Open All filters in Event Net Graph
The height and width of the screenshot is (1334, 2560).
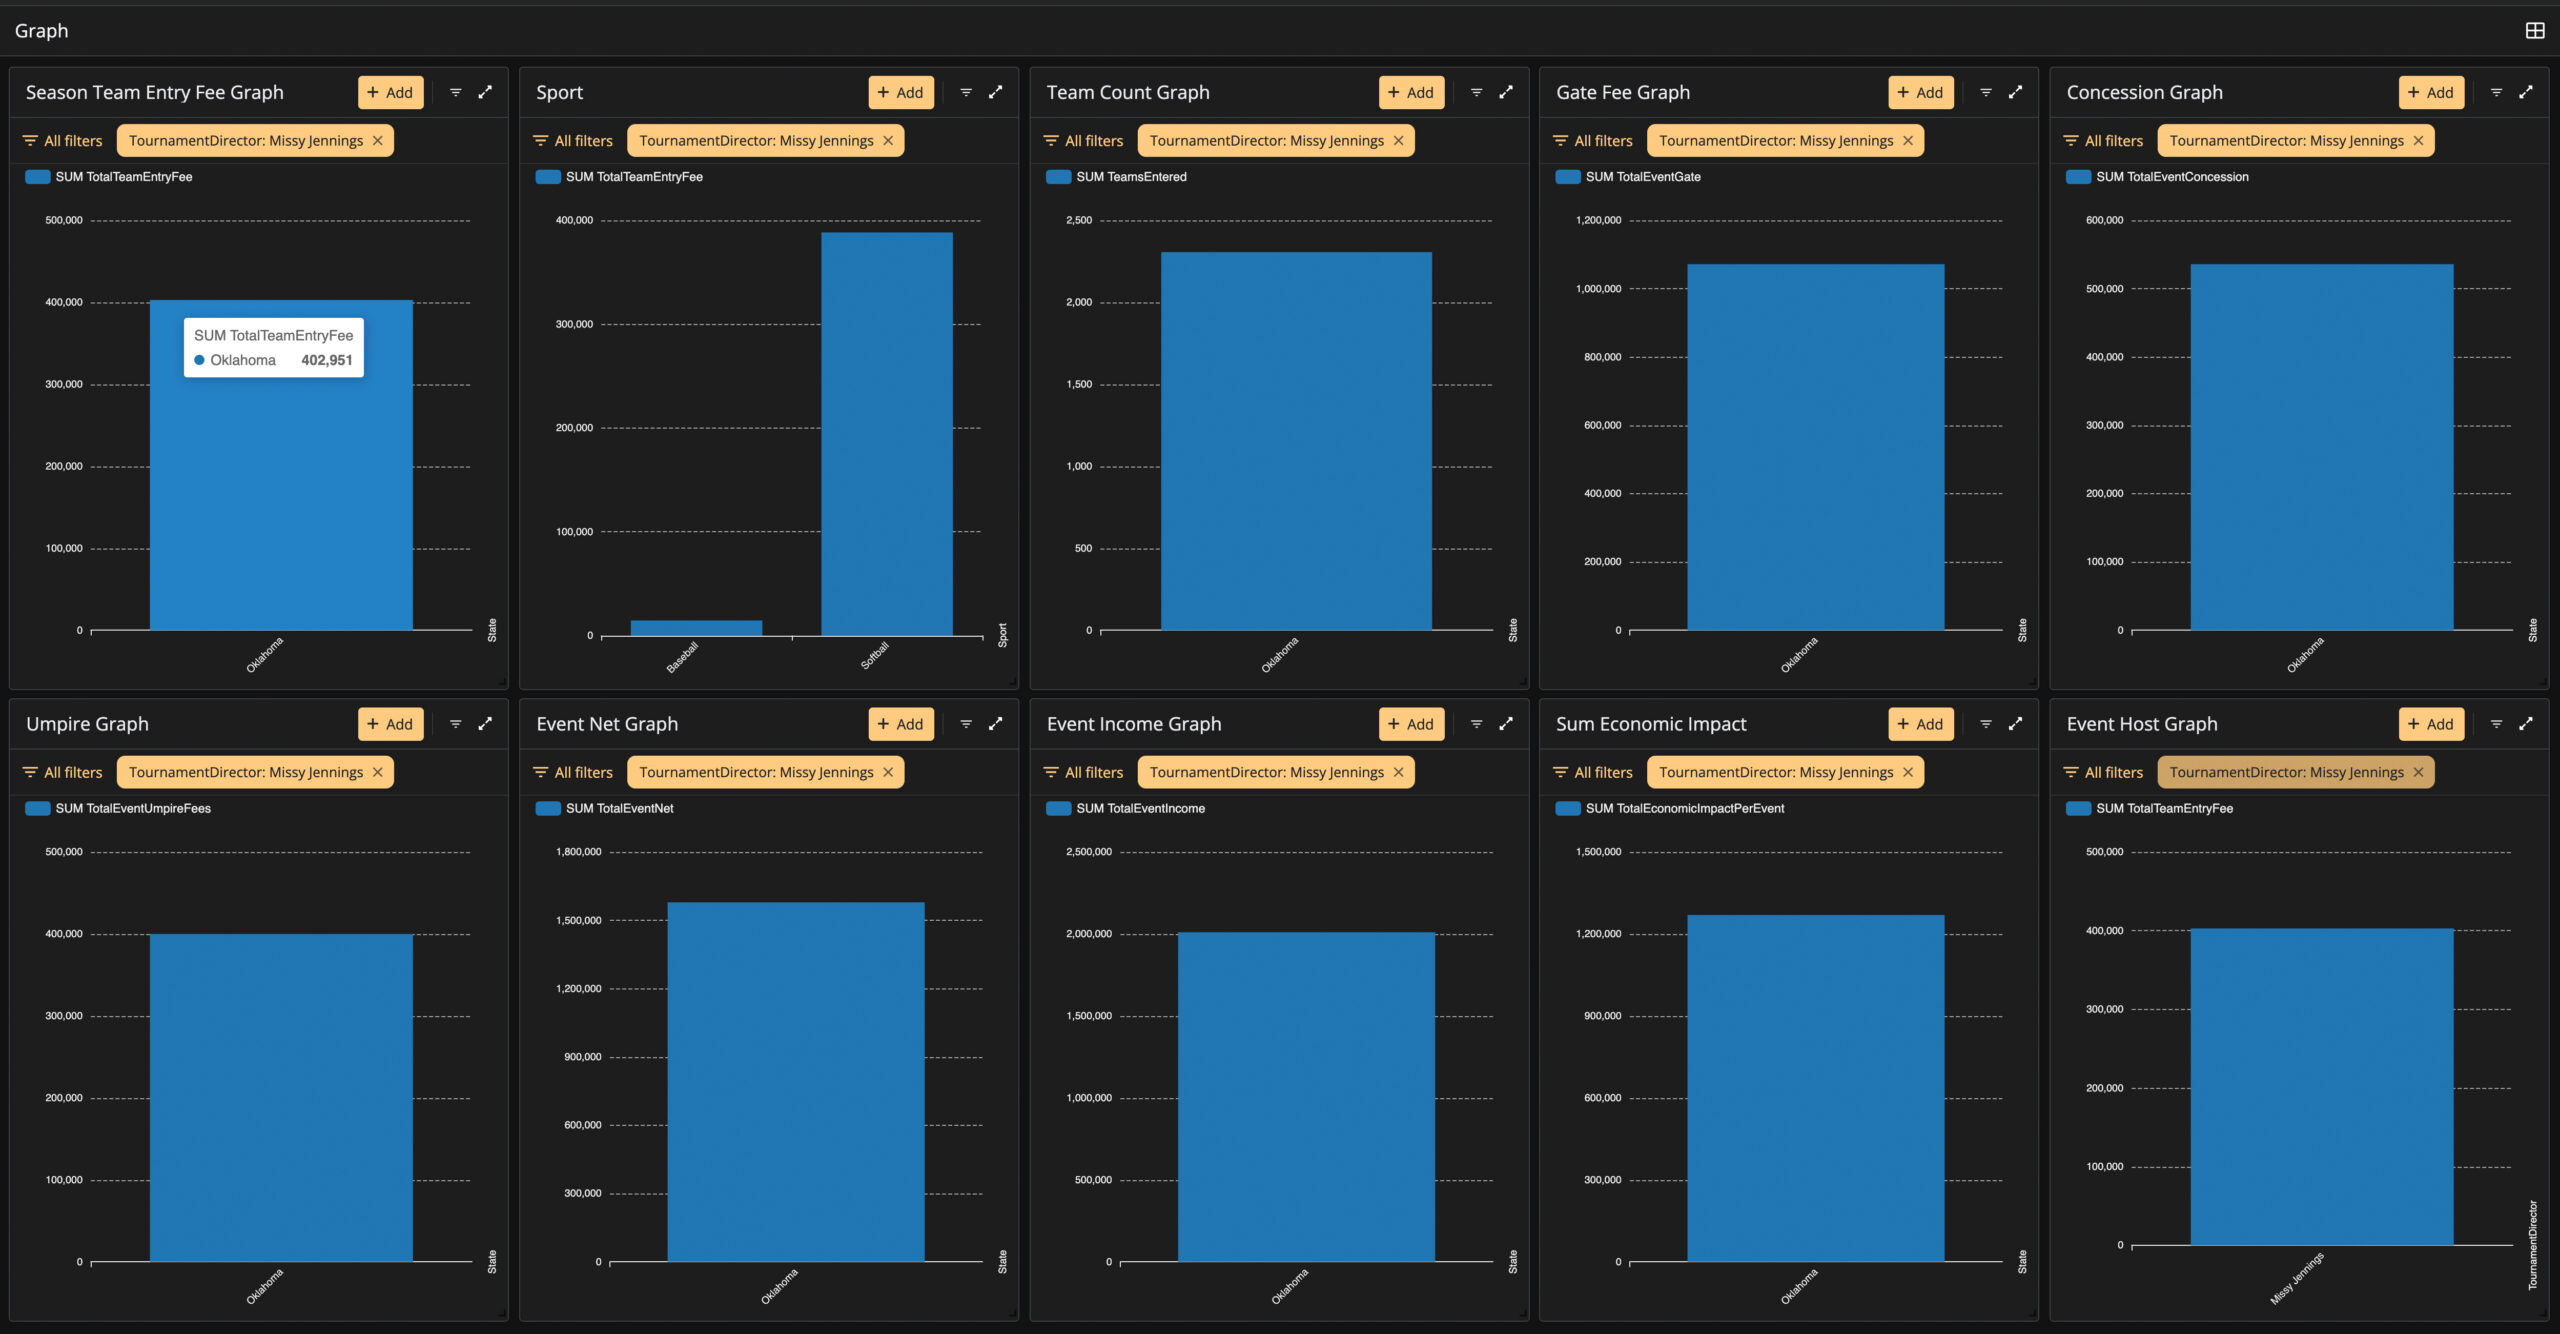click(x=573, y=773)
